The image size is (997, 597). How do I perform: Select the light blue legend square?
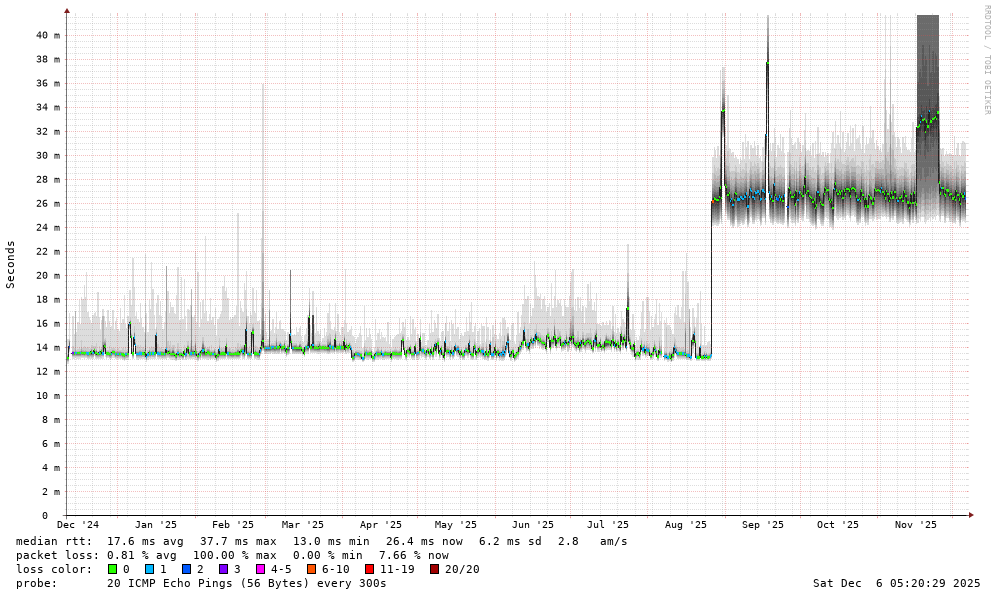click(x=149, y=569)
